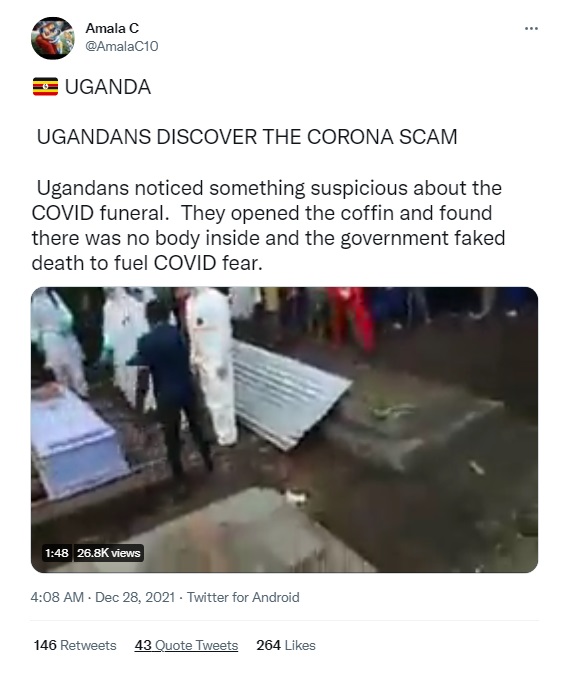Open Amala C's profile picture avatar
This screenshot has width=564, height=676.
pyautogui.click(x=53, y=38)
